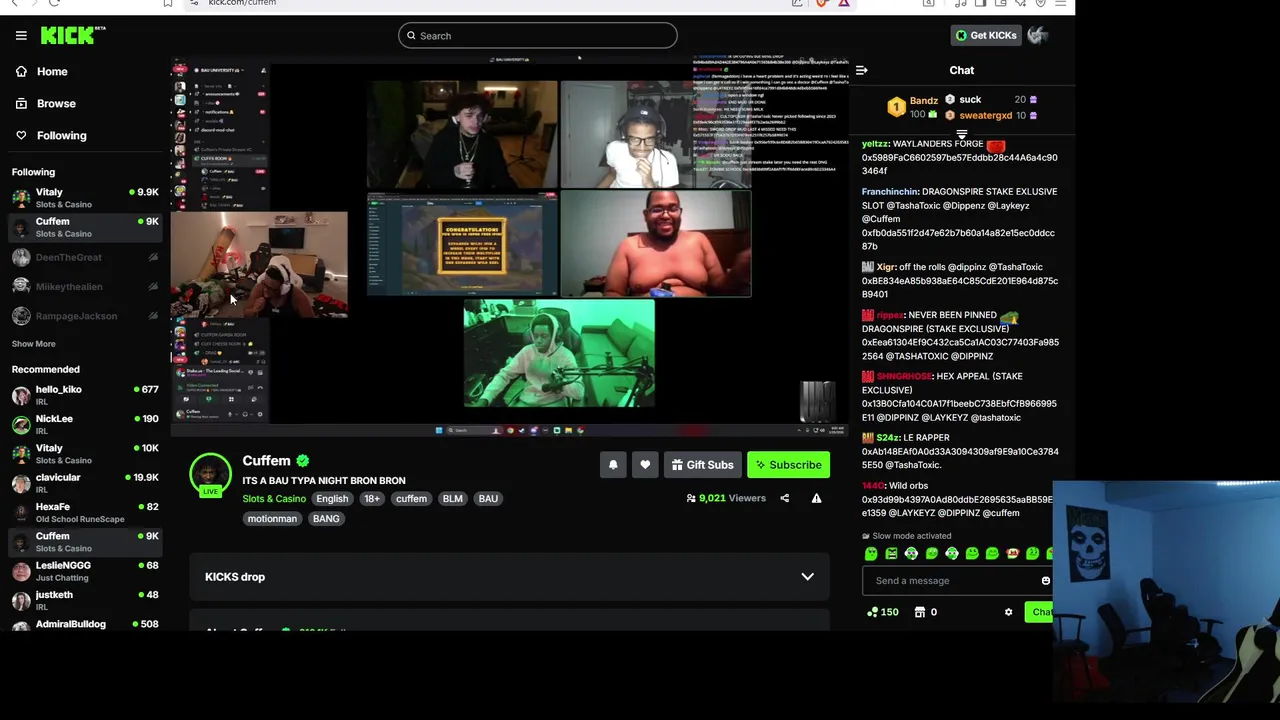Open HexaFe Old School RuneScape channel
Image resolution: width=1280 pixels, height=720 pixels.
pyautogui.click(x=85, y=513)
